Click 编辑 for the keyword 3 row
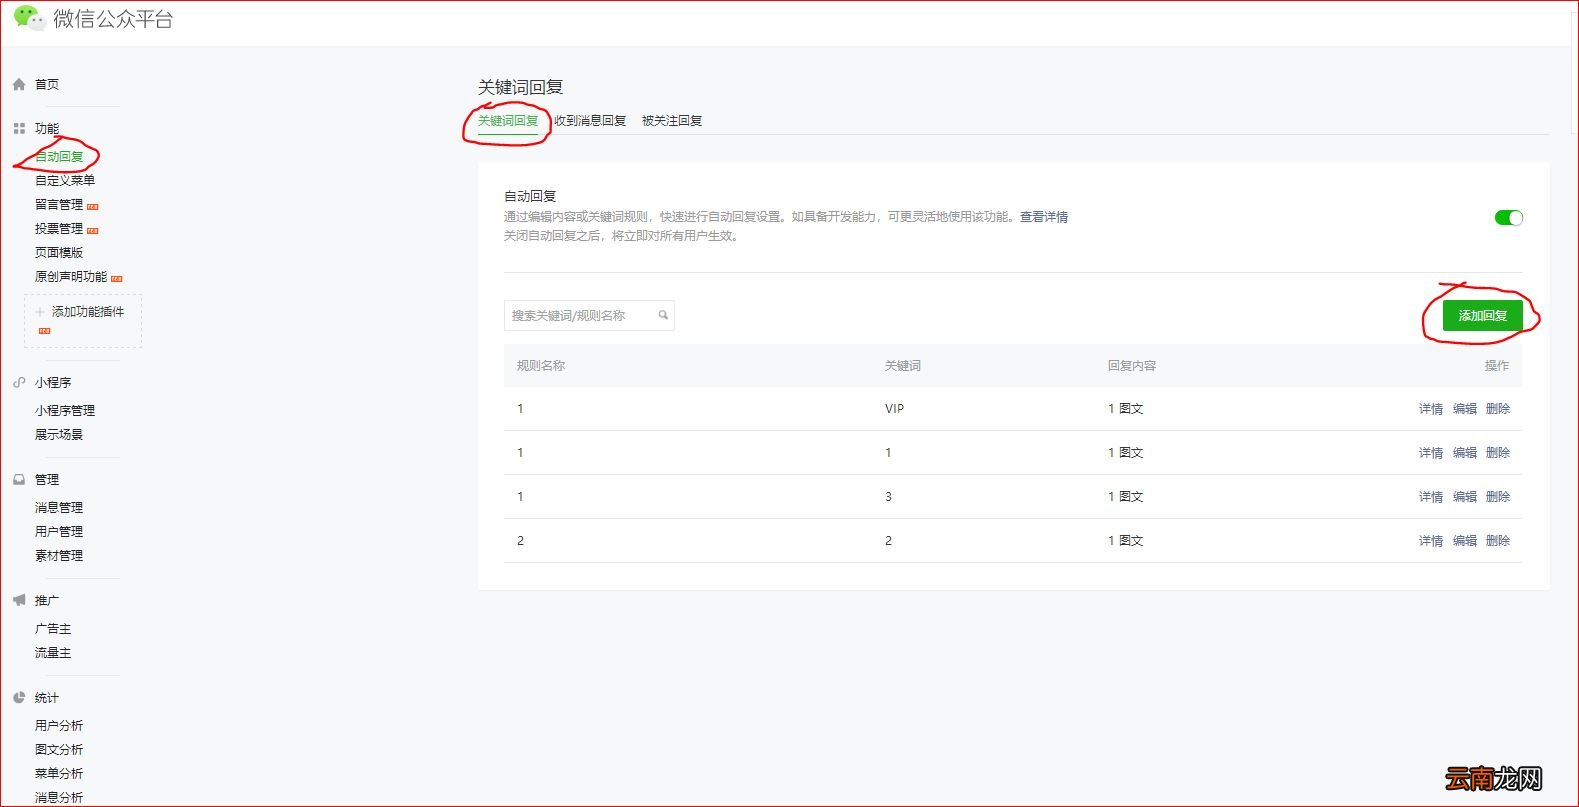 [x=1465, y=497]
